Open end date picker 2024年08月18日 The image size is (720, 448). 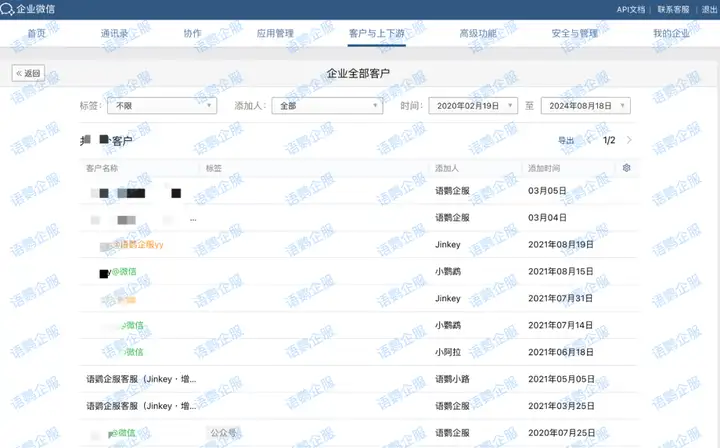pos(585,105)
